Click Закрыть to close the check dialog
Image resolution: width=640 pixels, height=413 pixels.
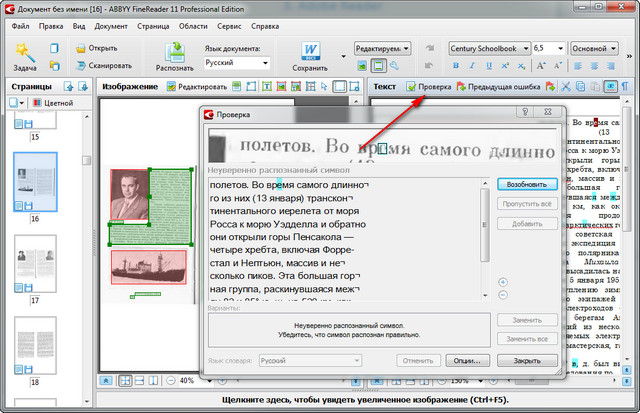click(x=526, y=360)
